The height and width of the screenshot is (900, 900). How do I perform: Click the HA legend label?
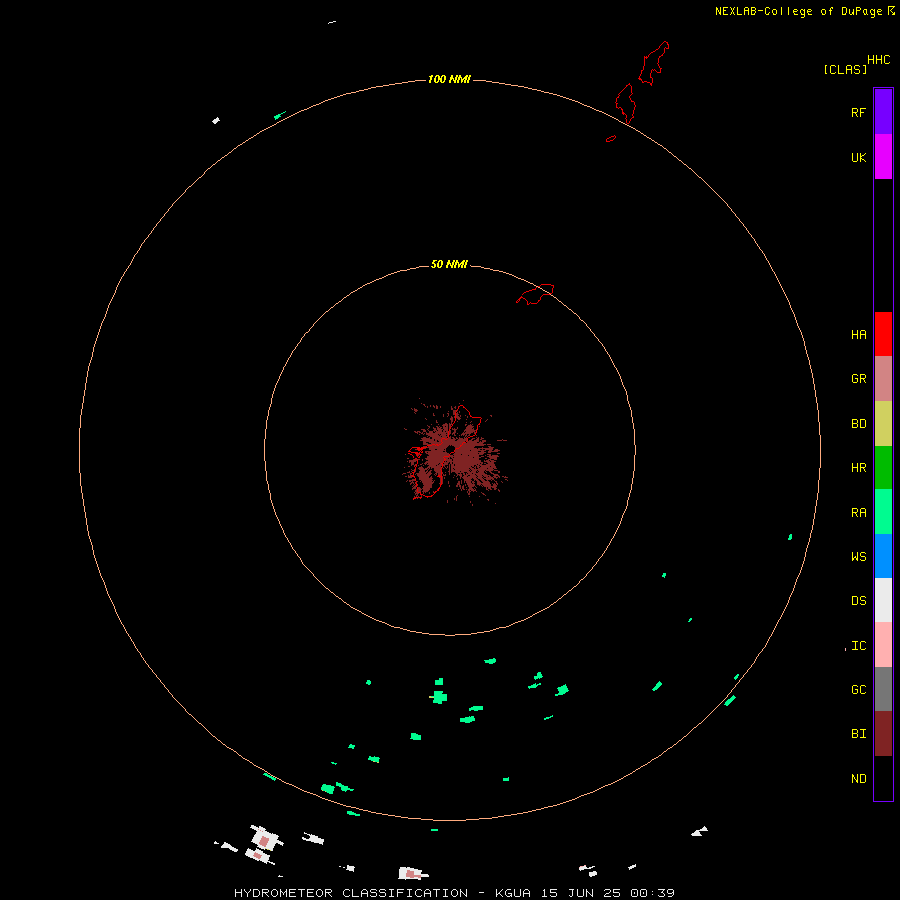(x=858, y=335)
